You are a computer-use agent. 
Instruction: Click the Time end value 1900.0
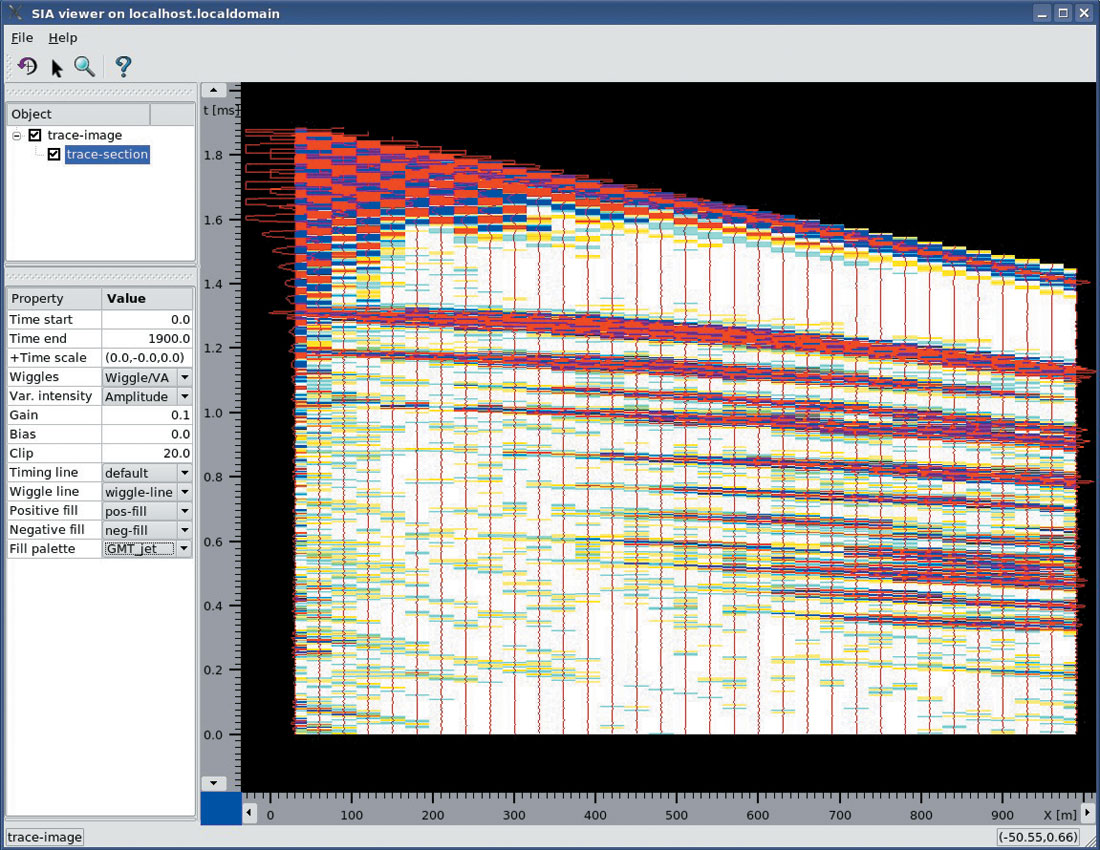coord(147,338)
